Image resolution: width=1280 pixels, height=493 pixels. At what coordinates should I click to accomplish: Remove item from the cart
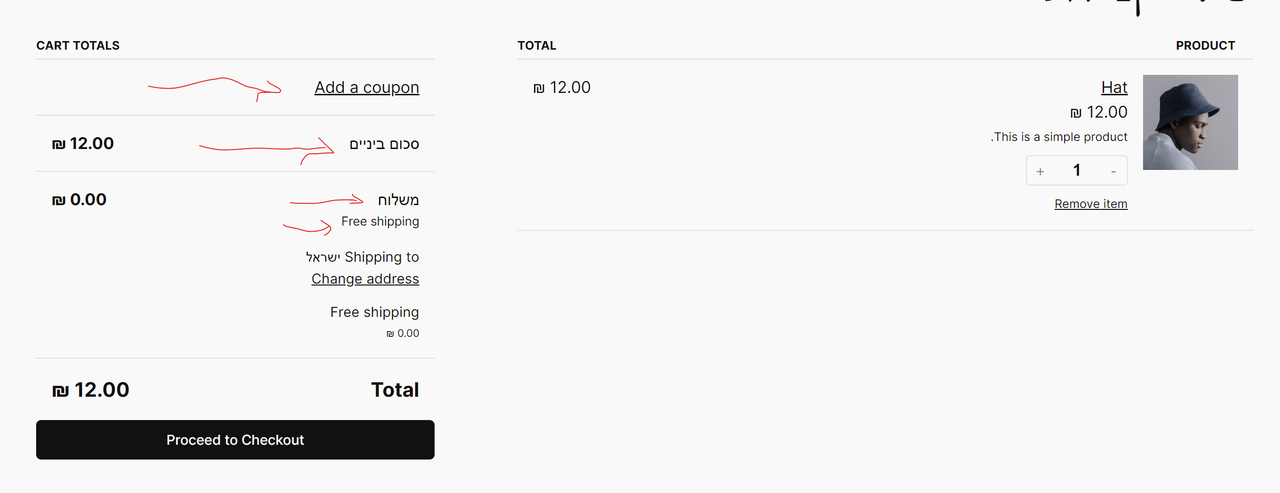pos(1091,204)
